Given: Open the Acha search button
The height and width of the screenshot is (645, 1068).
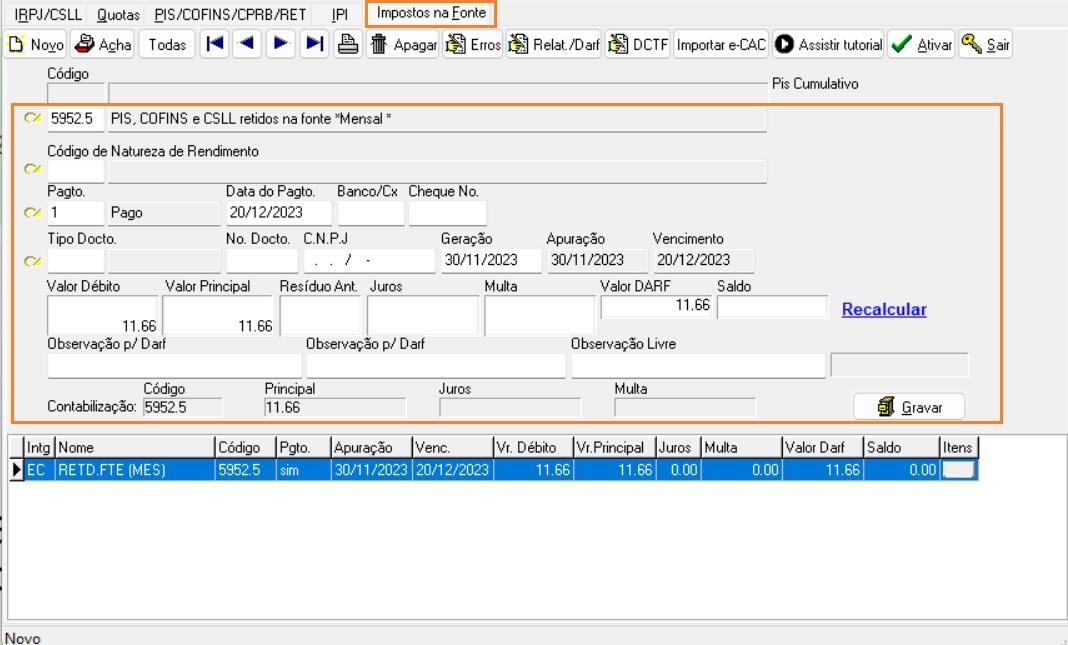Looking at the screenshot, I should pyautogui.click(x=103, y=45).
